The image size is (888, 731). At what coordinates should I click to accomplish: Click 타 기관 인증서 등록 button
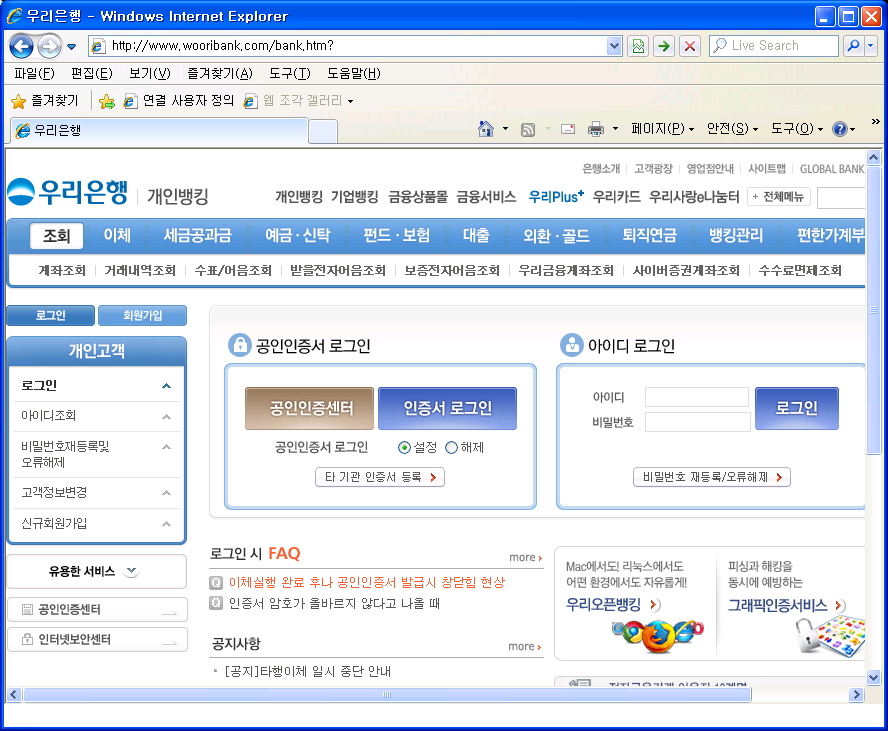380,477
